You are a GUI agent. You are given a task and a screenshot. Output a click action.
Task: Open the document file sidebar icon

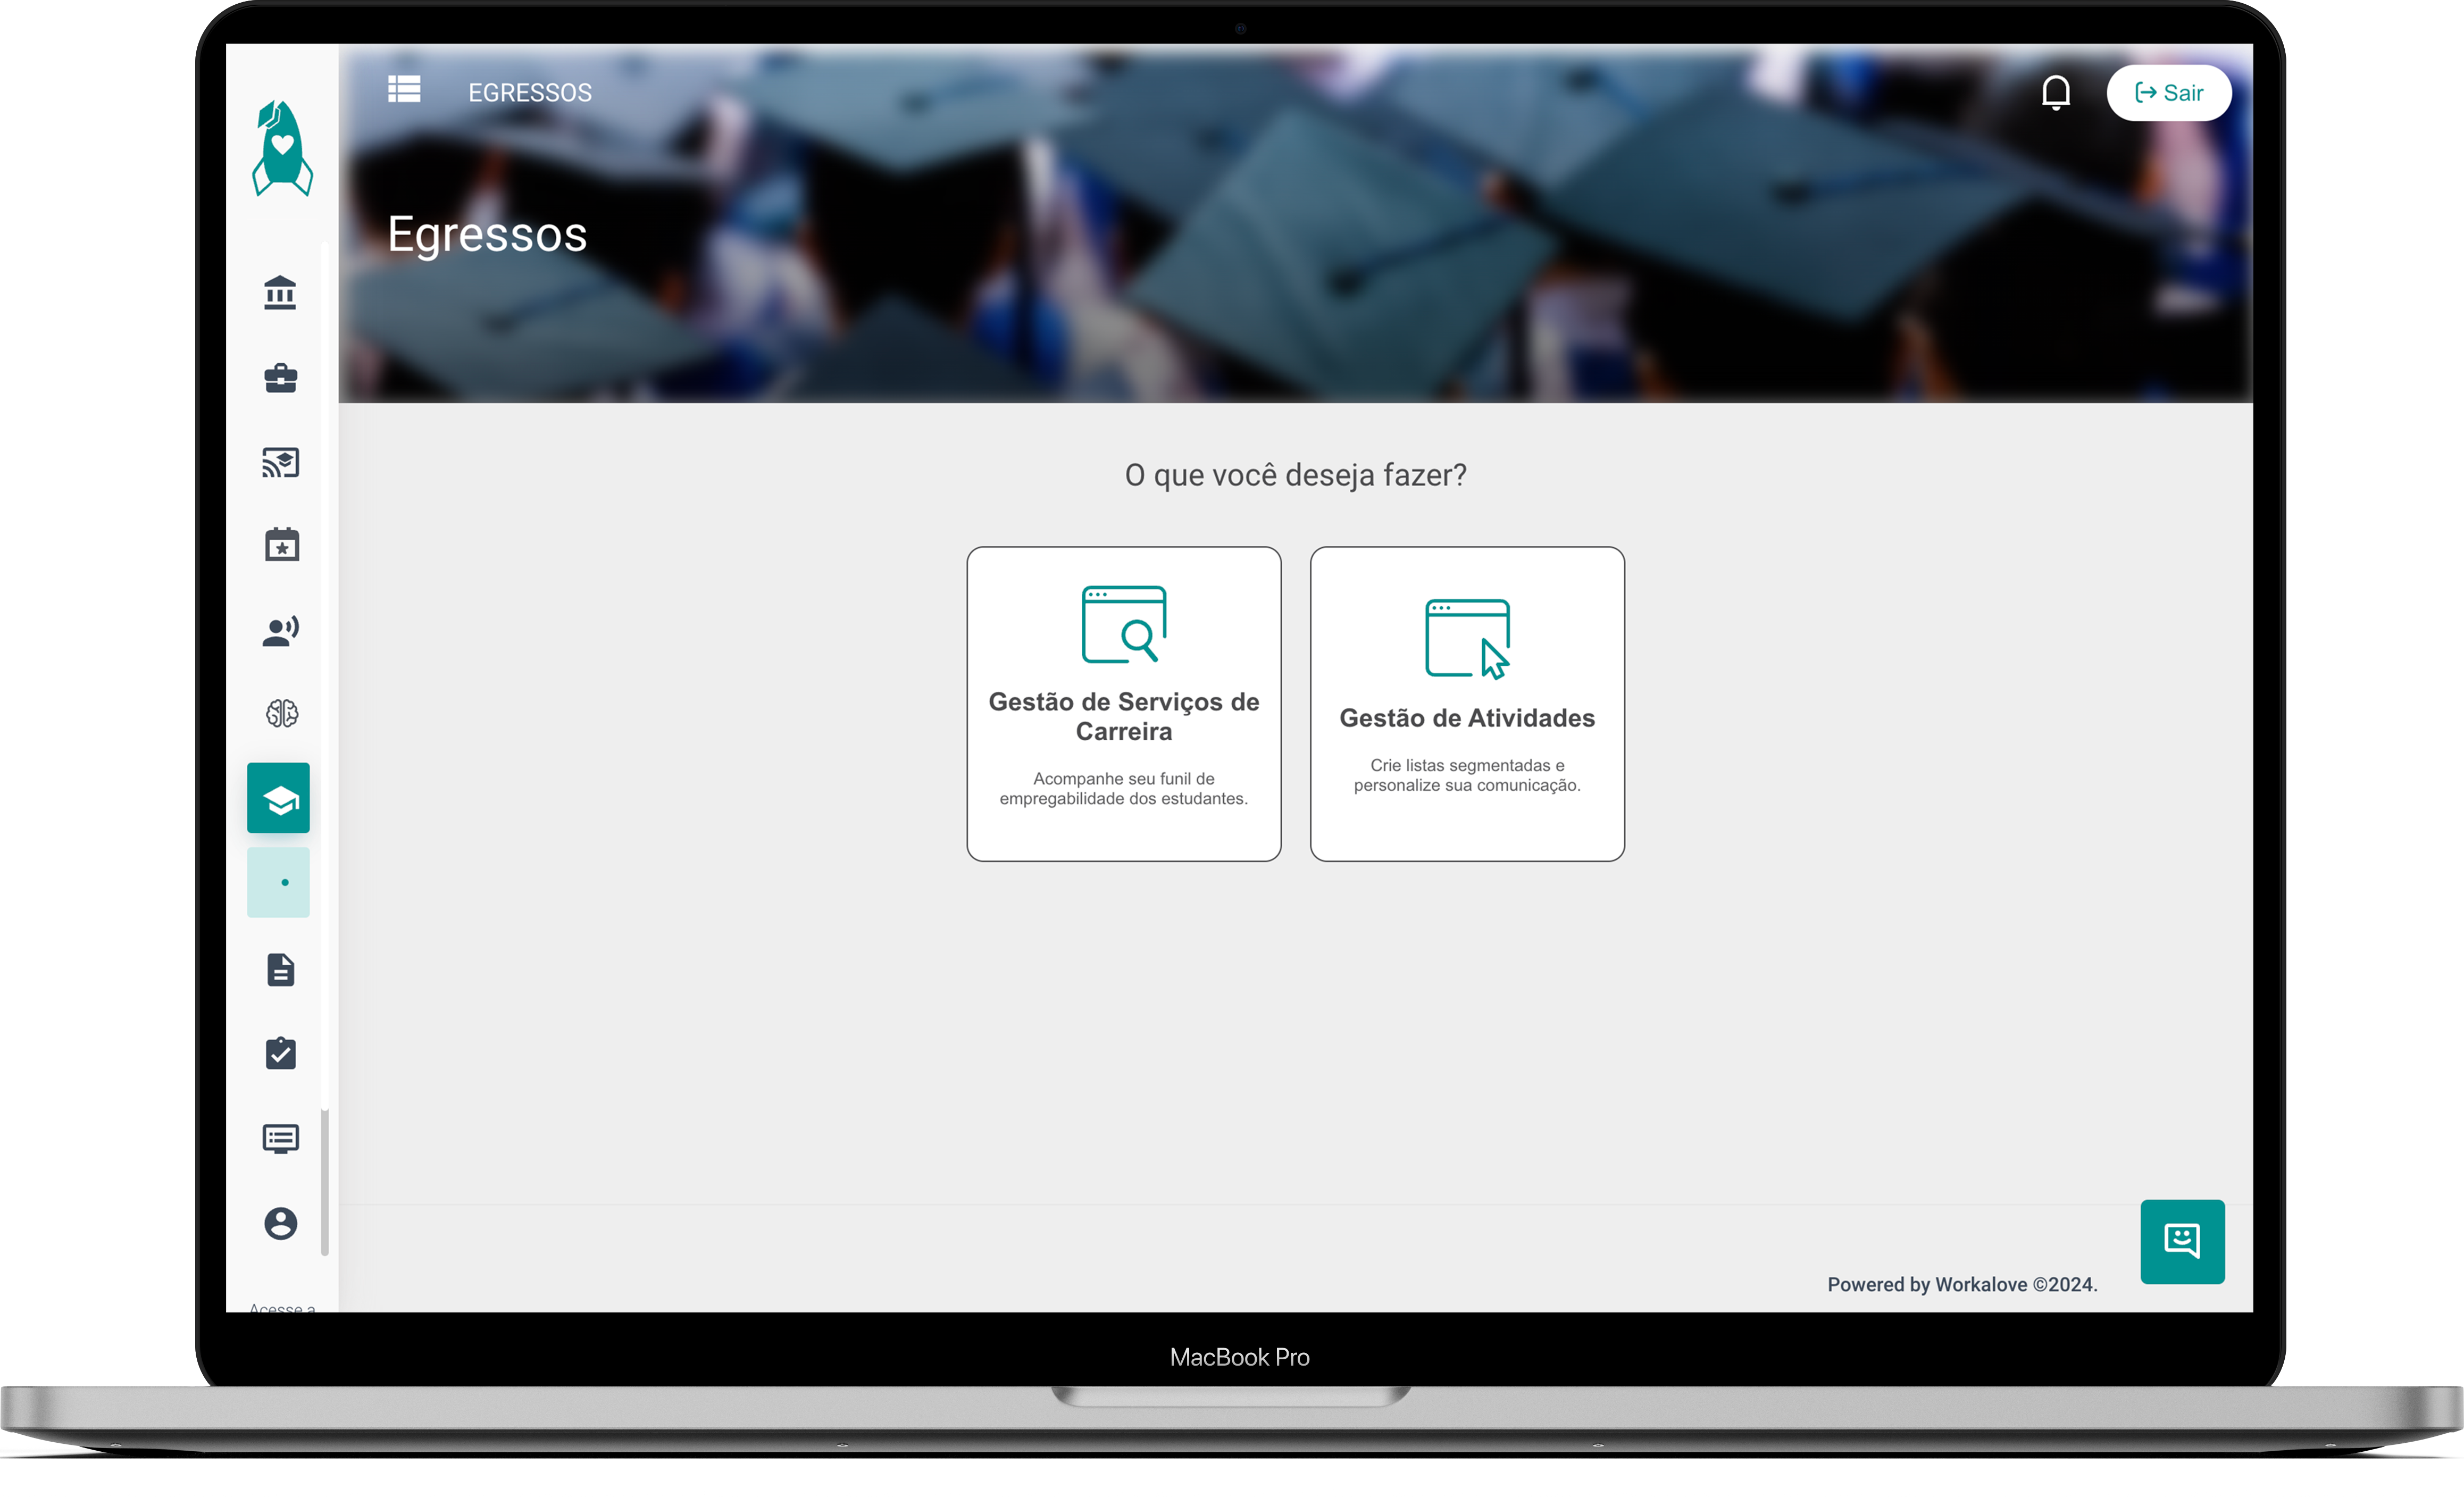(280, 969)
